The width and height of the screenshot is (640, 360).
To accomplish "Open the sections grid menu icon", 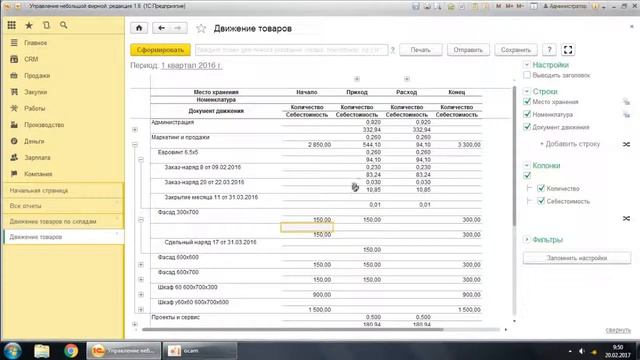I will coord(11,25).
